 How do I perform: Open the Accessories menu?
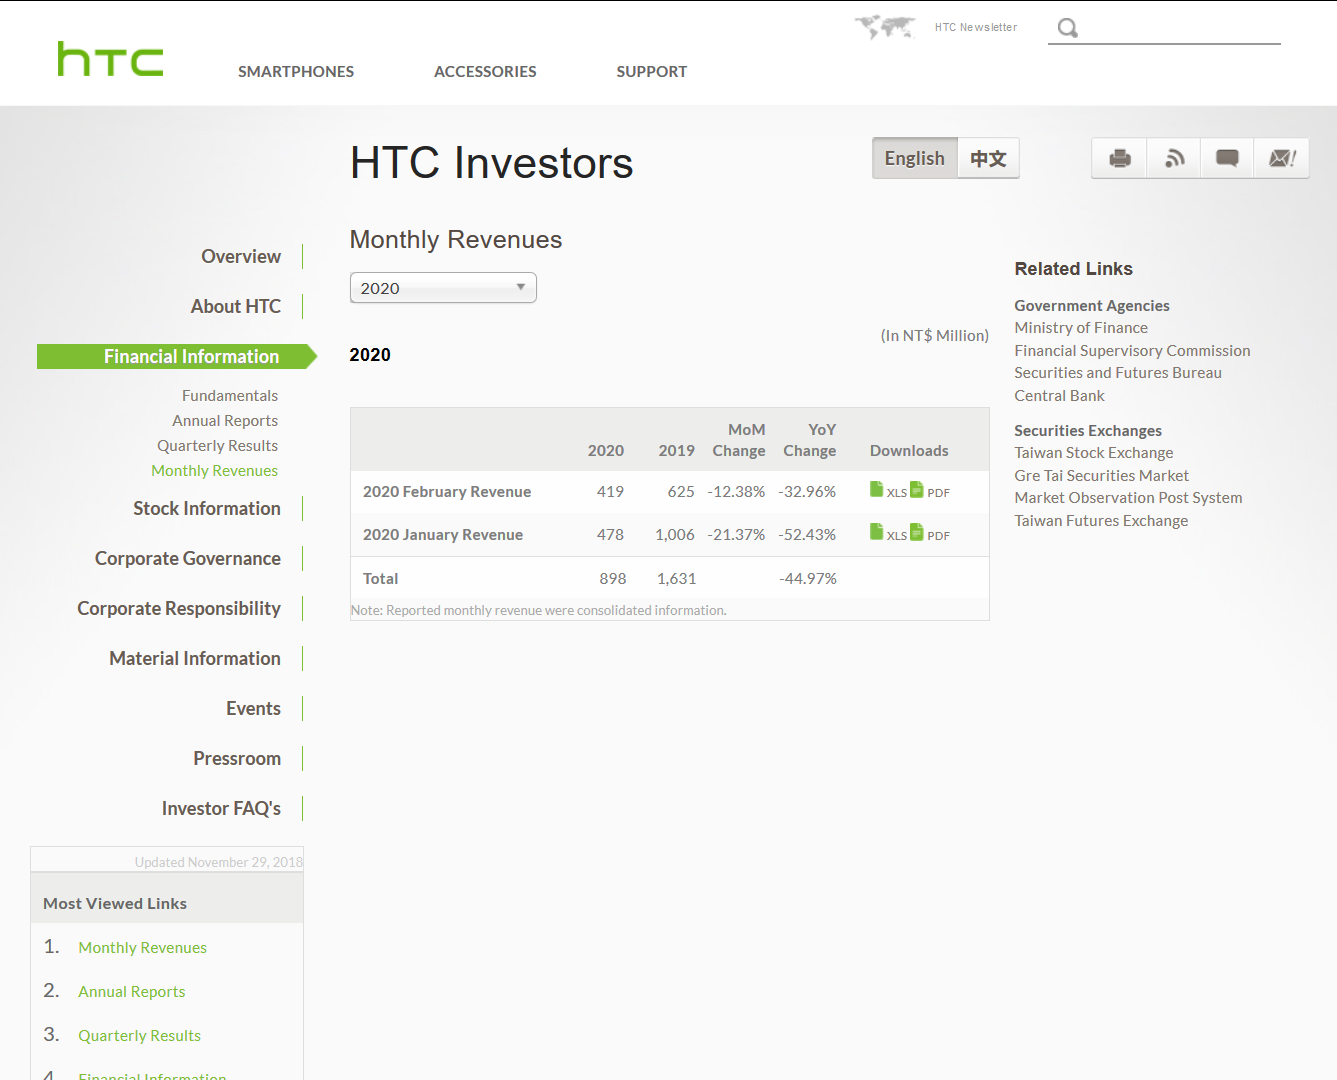485,72
